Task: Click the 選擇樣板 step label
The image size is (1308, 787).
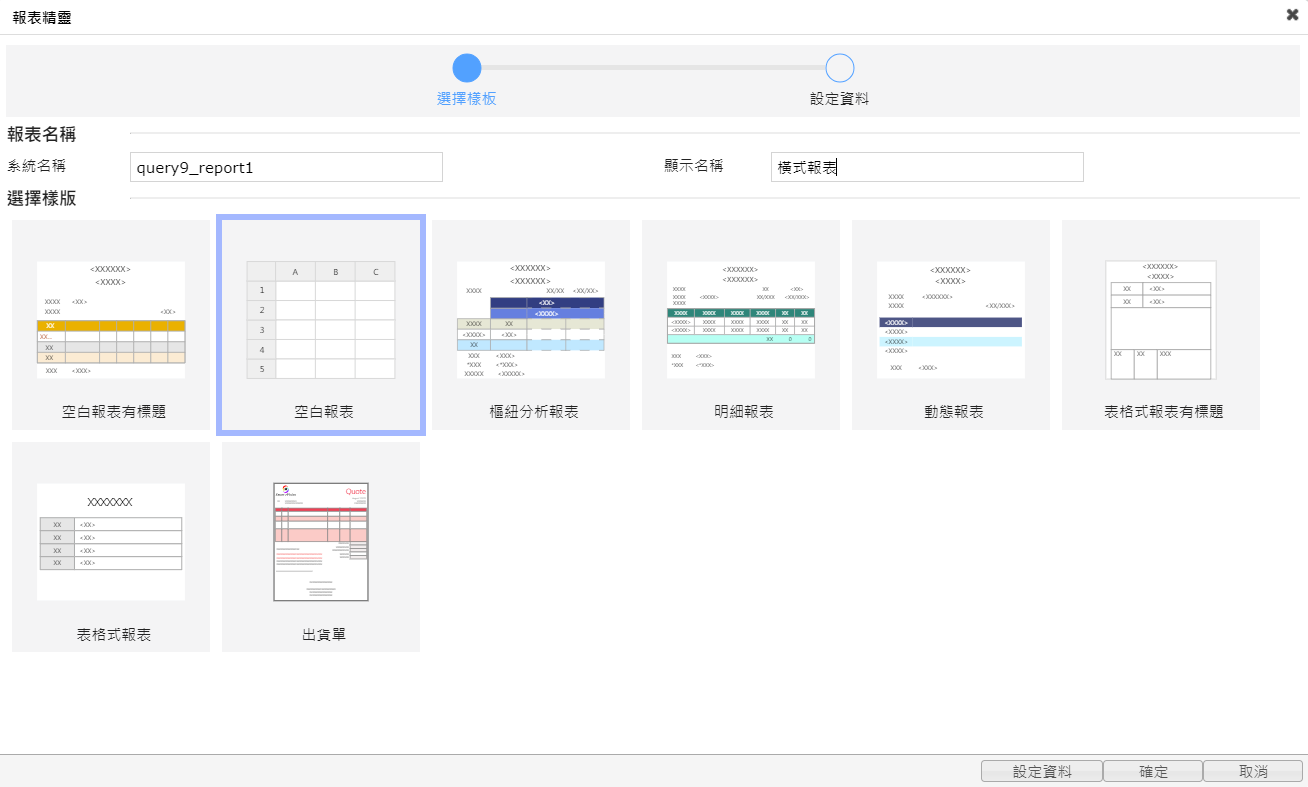Action: 467,99
